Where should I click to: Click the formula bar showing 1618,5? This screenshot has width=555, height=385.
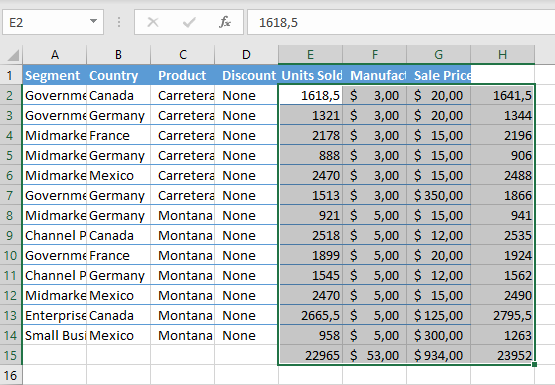(401, 22)
